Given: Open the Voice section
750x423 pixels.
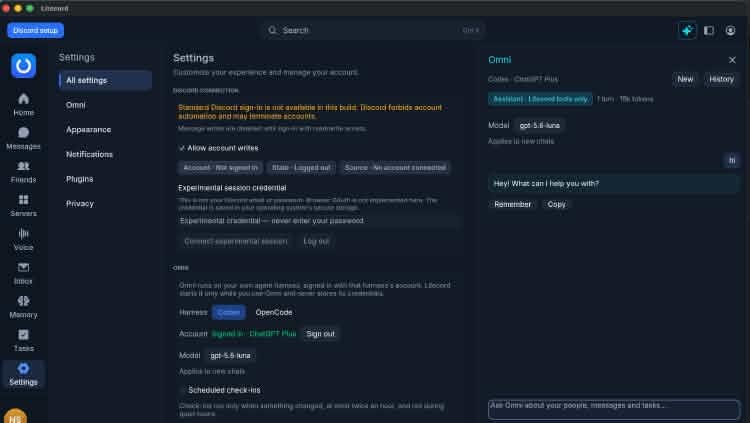Looking at the screenshot, I should coord(23,240).
